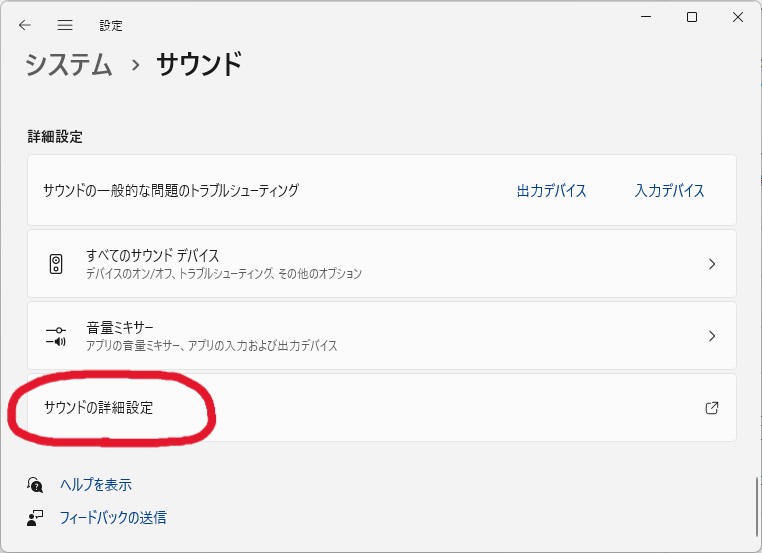Open すべてのサウンド デバイス settings row
The width and height of the screenshot is (762, 553).
point(382,264)
